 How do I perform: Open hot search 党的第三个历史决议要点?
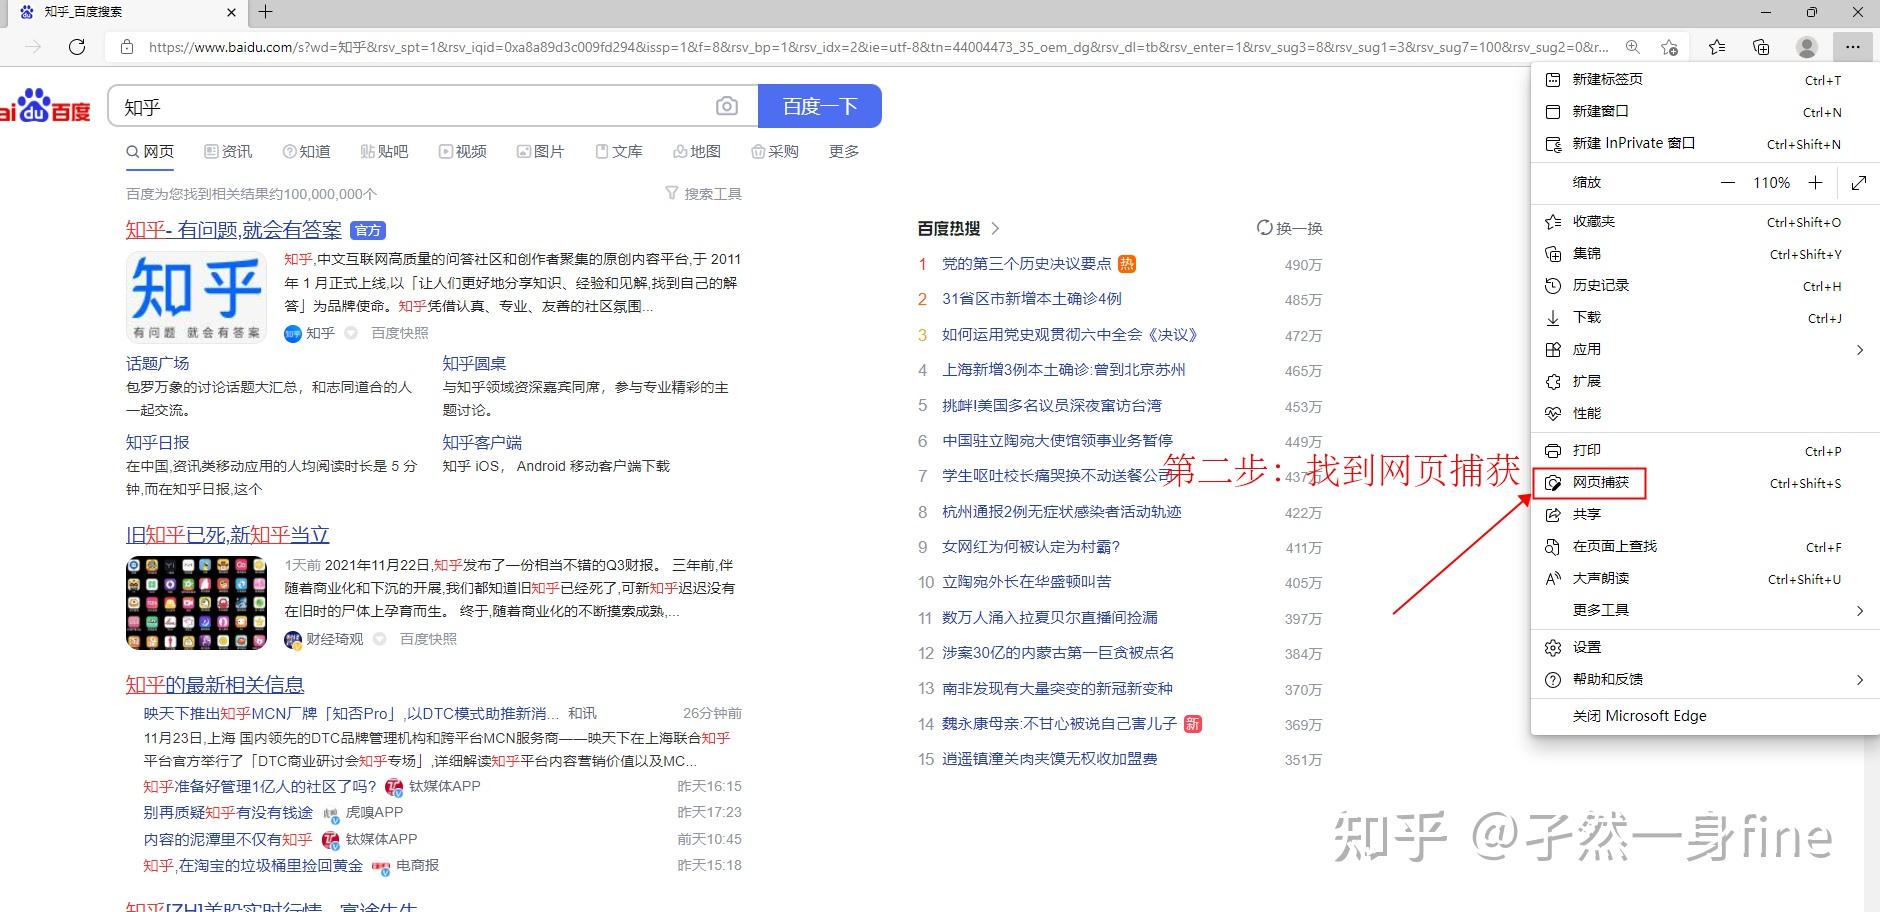1026,263
